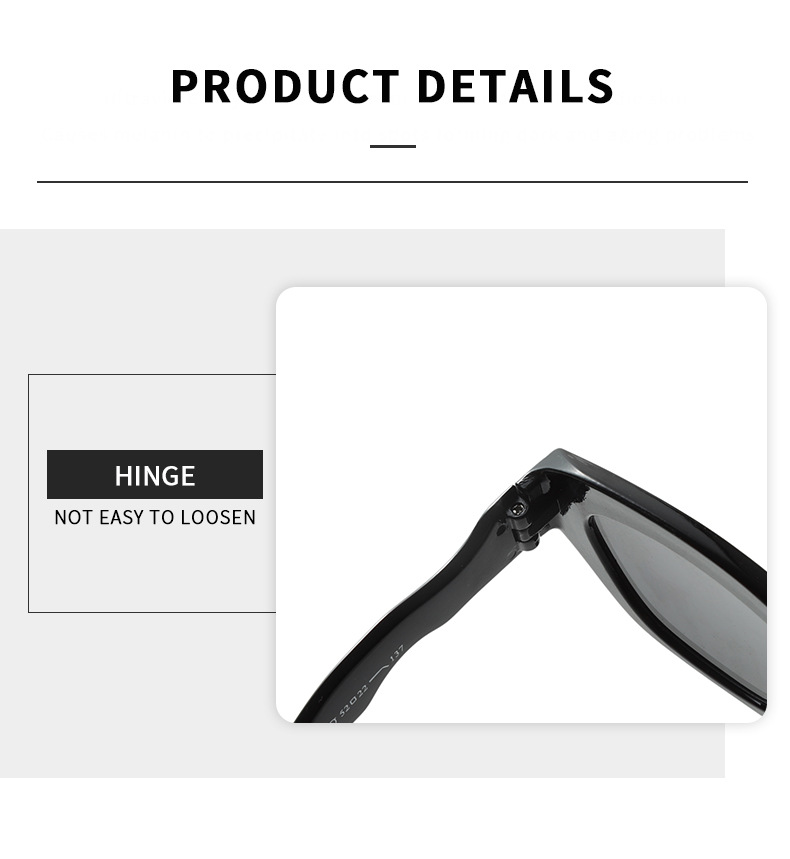This screenshot has height=859, width=790.
Task: Click the hinge screw on the sunglasses
Action: point(516,510)
